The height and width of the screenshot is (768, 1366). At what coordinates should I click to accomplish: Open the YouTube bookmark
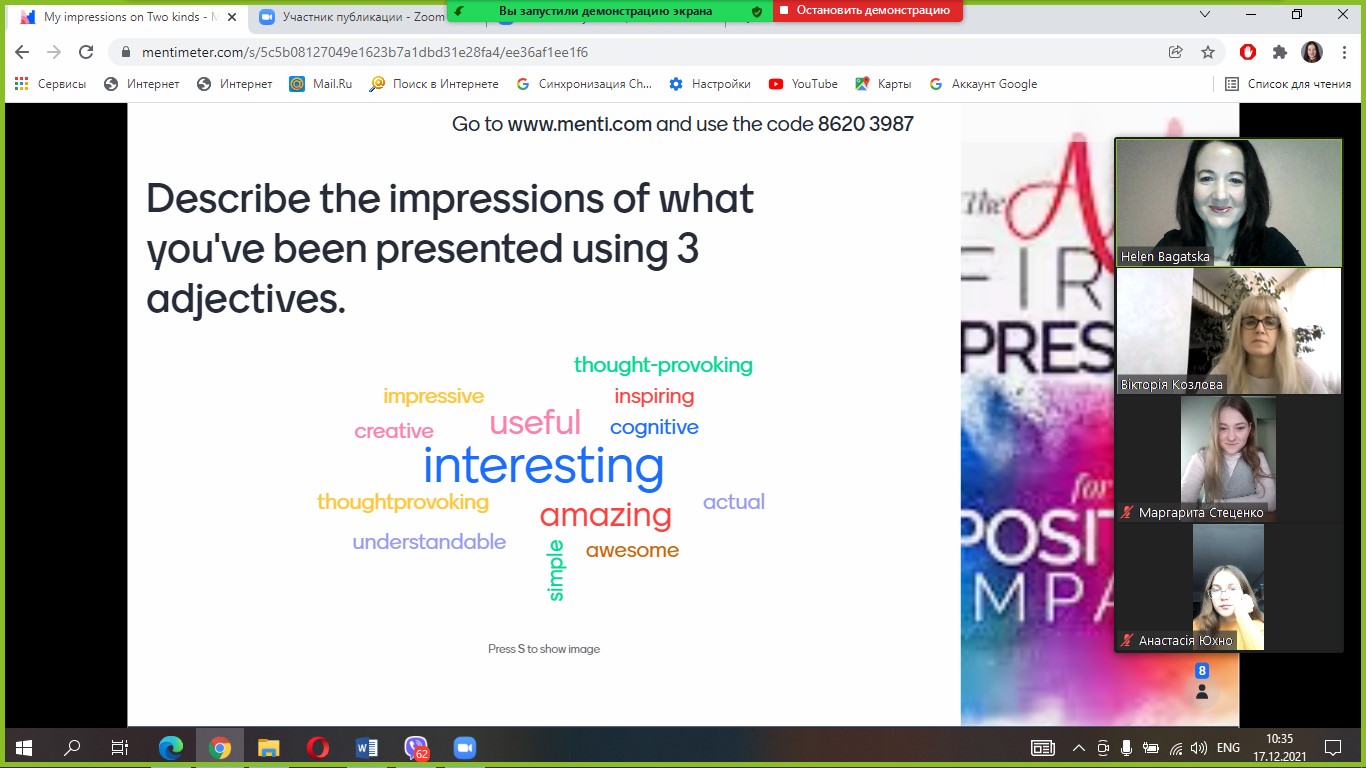coord(803,84)
